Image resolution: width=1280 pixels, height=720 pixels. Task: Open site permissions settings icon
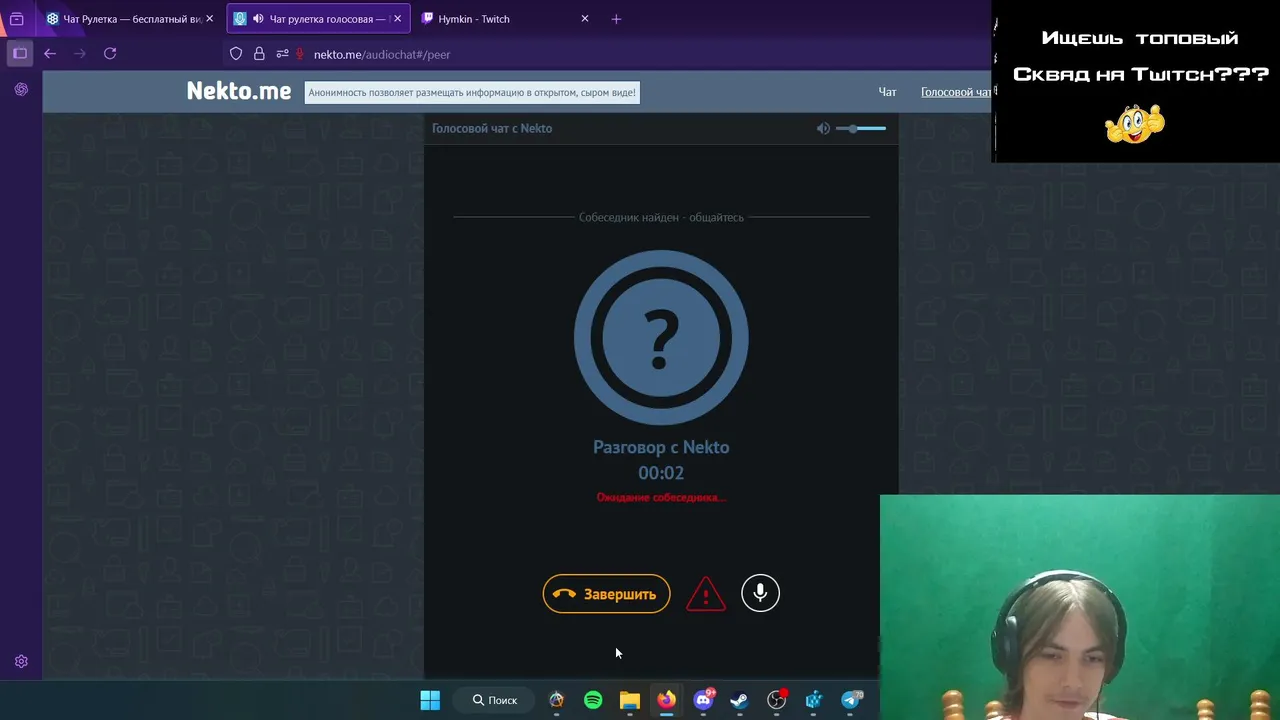(x=282, y=54)
